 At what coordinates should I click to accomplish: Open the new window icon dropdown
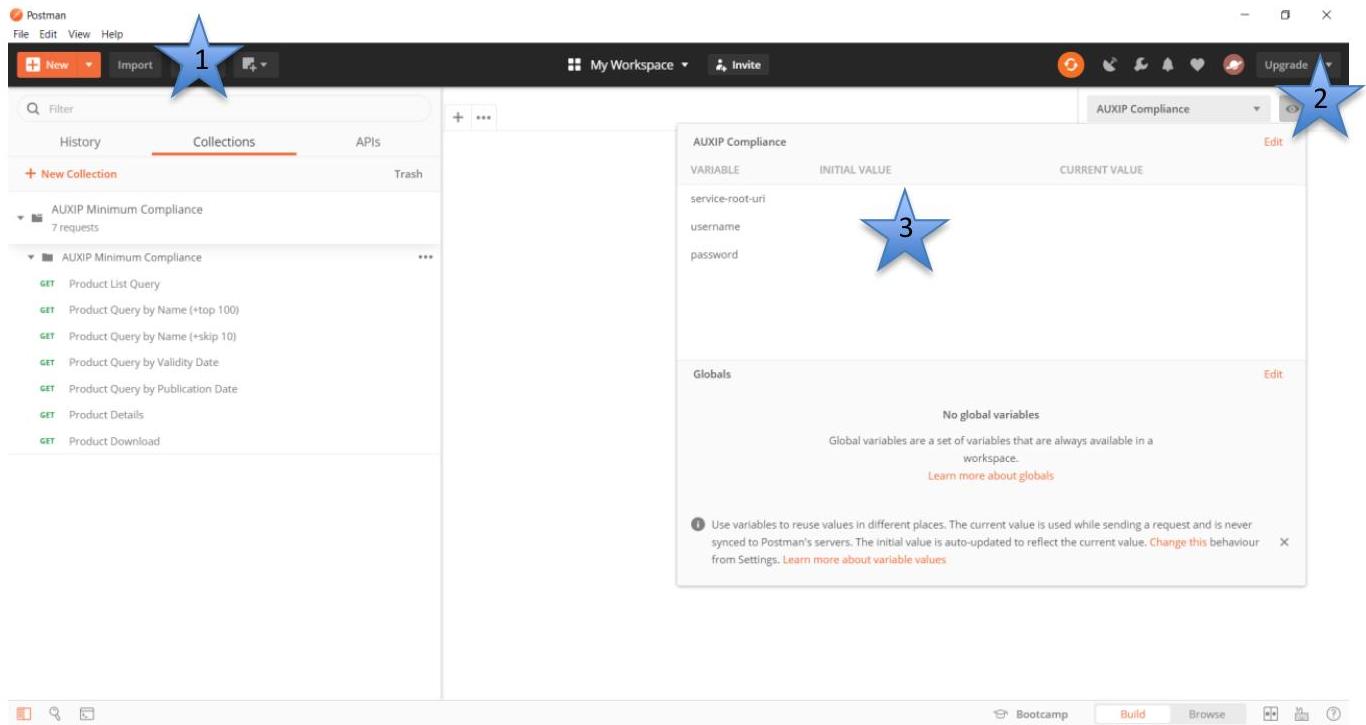[256, 65]
